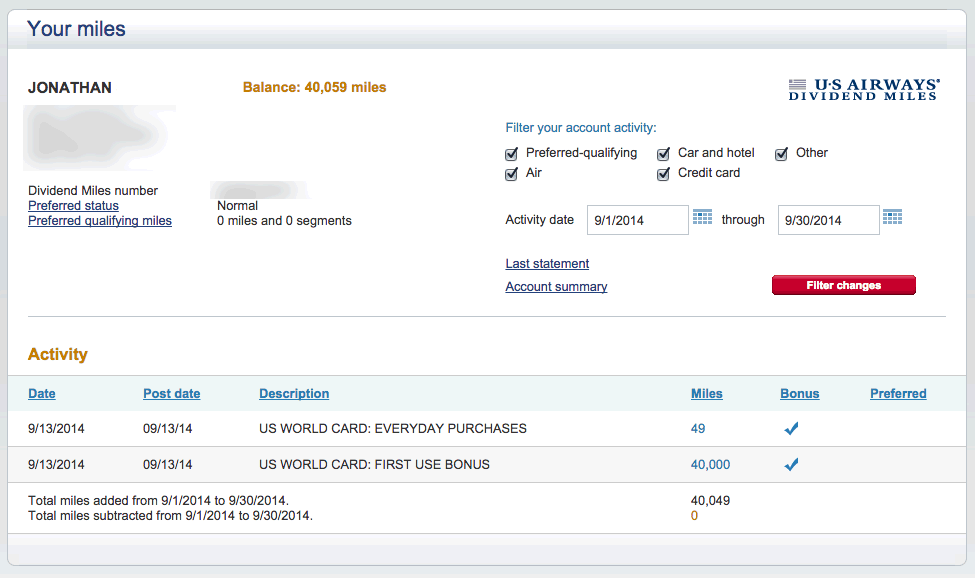This screenshot has height=578, width=975.
Task: Click the Activity section heading
Action: point(58,354)
